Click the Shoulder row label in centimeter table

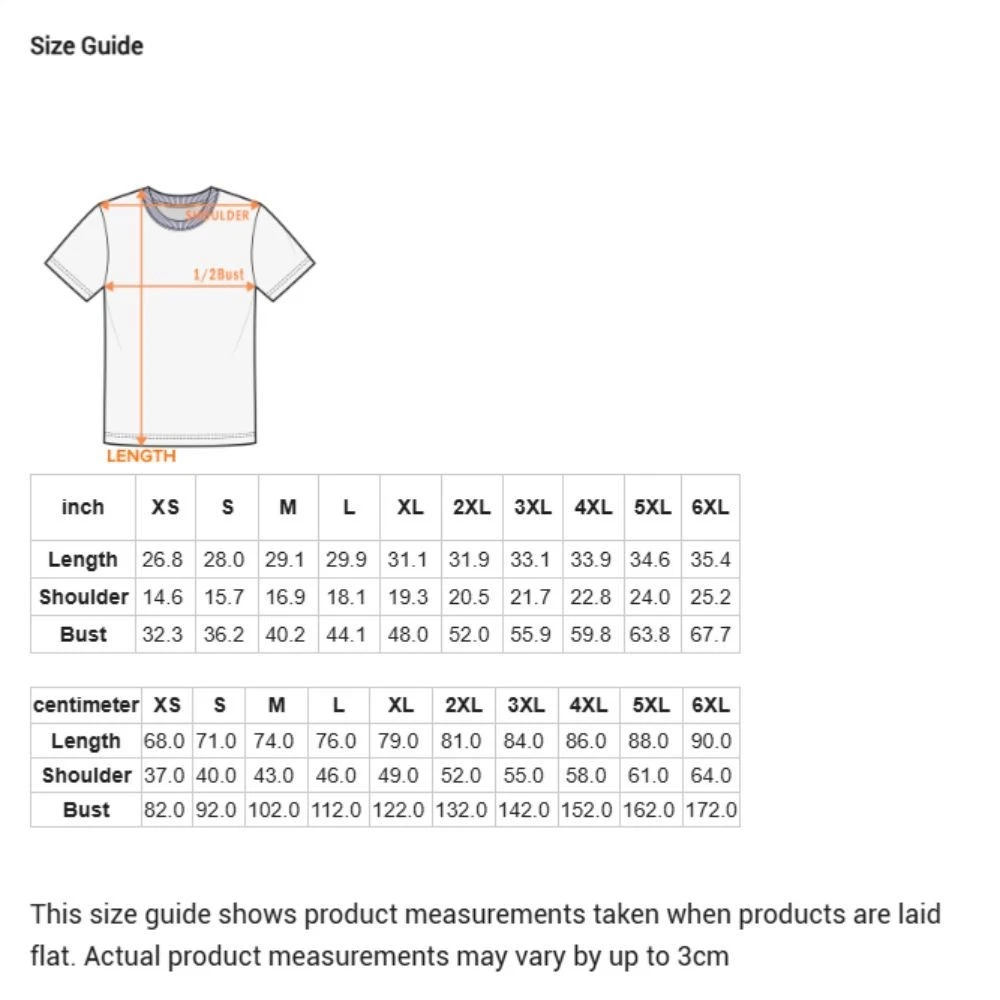click(86, 775)
